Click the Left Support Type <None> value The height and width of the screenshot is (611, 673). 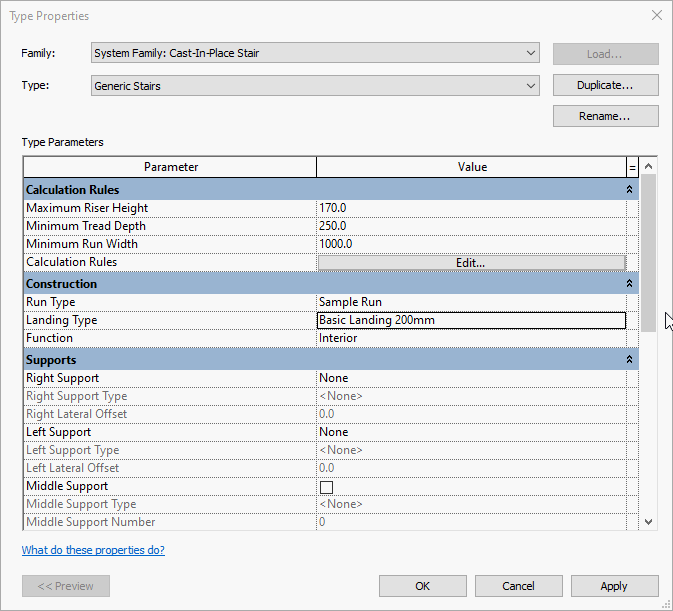(471, 450)
